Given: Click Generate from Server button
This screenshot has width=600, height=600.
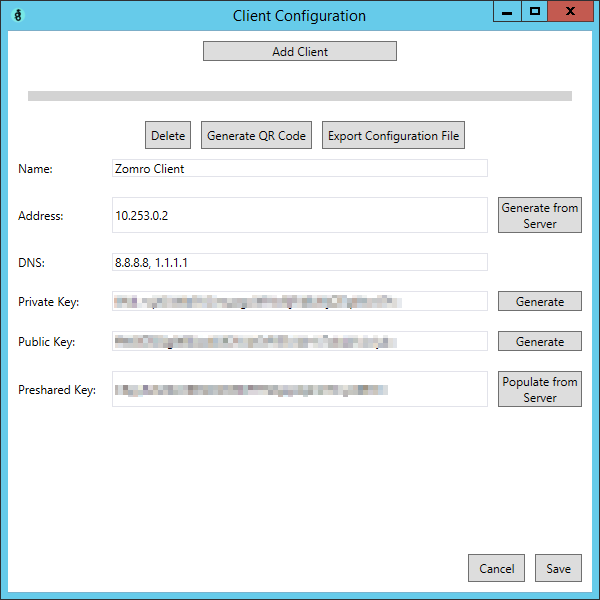Looking at the screenshot, I should click(x=540, y=215).
